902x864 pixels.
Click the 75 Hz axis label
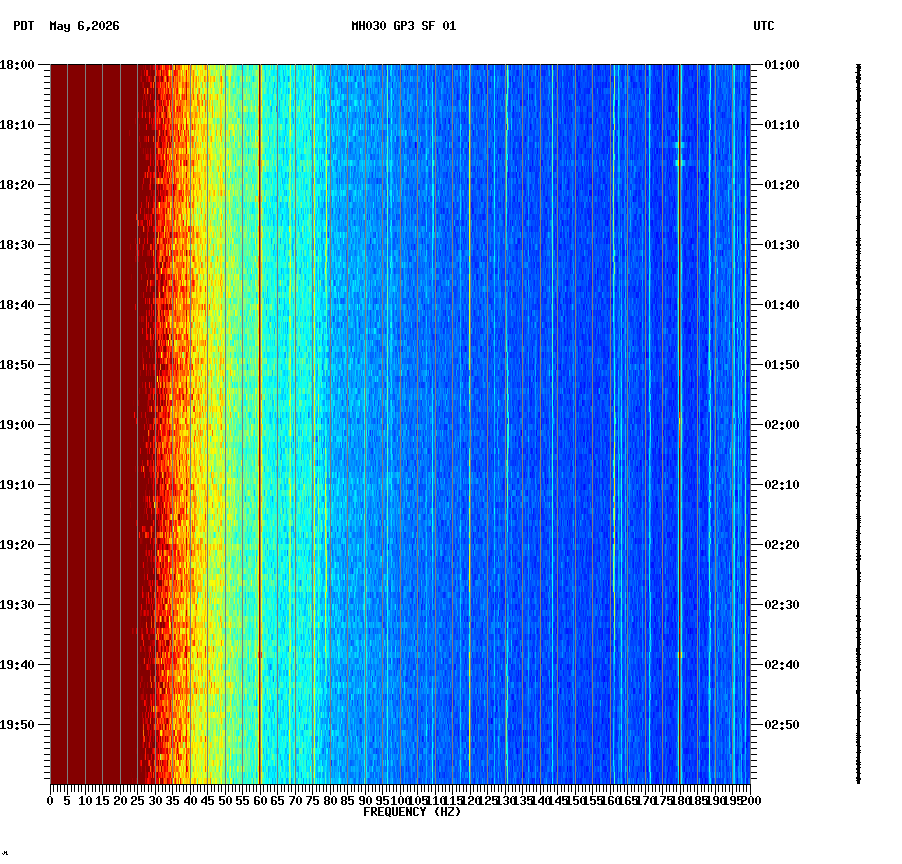point(312,801)
